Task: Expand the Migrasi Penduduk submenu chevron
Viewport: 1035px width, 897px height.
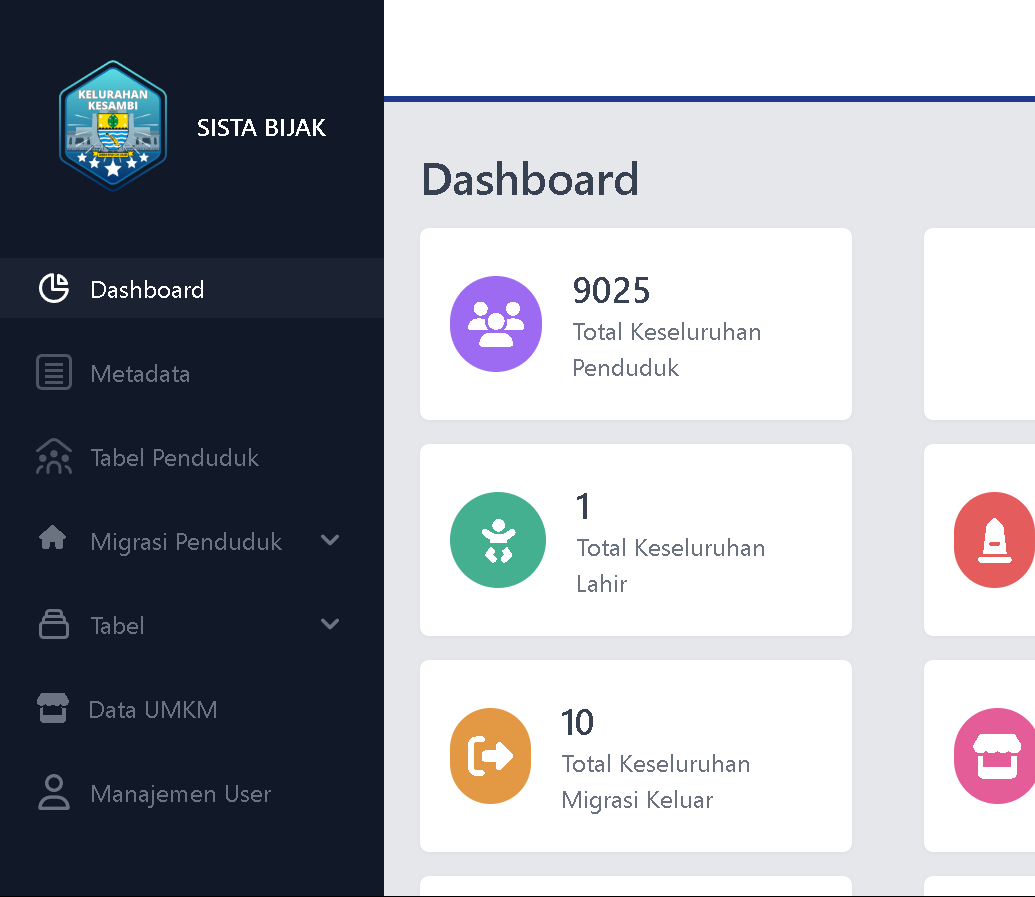Action: (x=330, y=541)
